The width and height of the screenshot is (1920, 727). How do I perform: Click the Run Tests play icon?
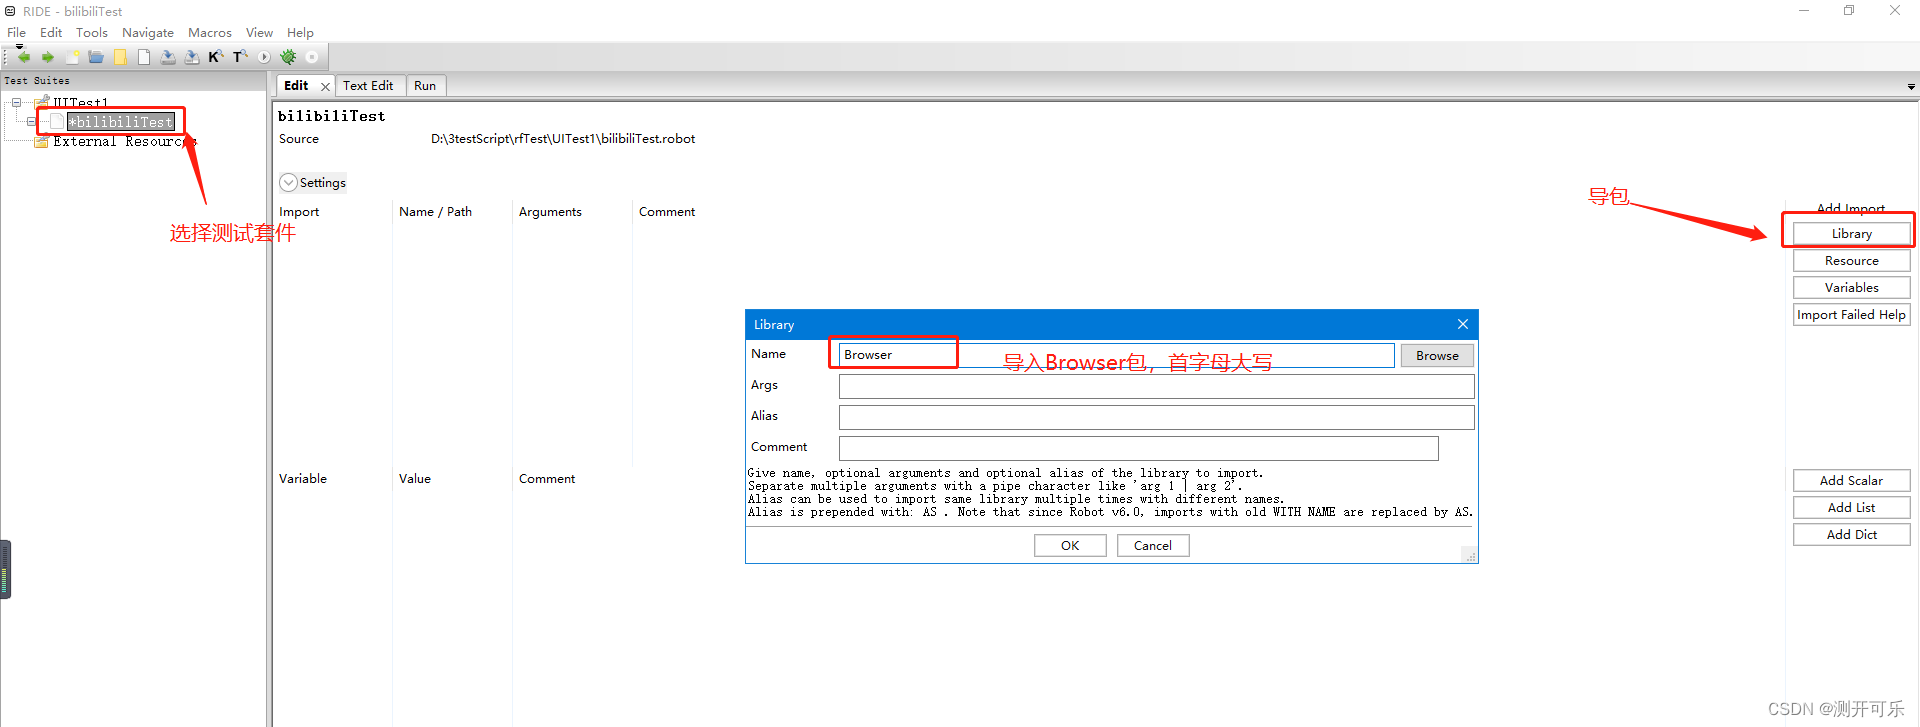264,57
